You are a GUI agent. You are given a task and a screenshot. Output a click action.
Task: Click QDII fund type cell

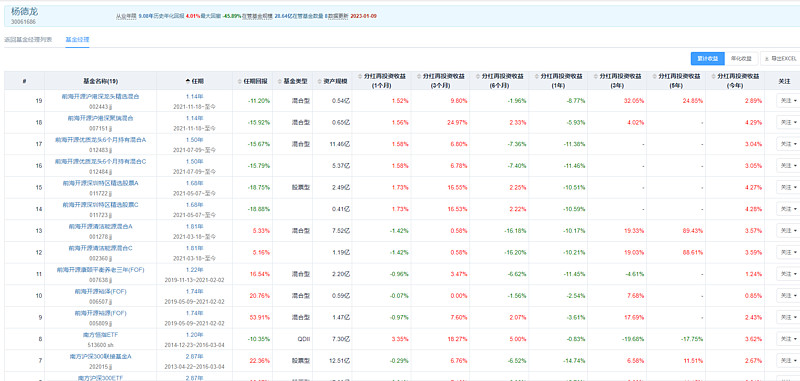(x=304, y=339)
